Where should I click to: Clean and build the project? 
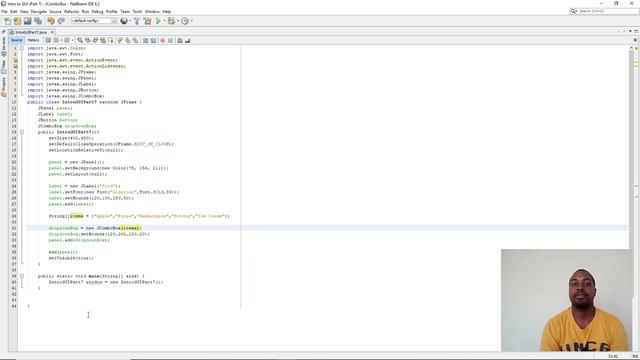147,21
